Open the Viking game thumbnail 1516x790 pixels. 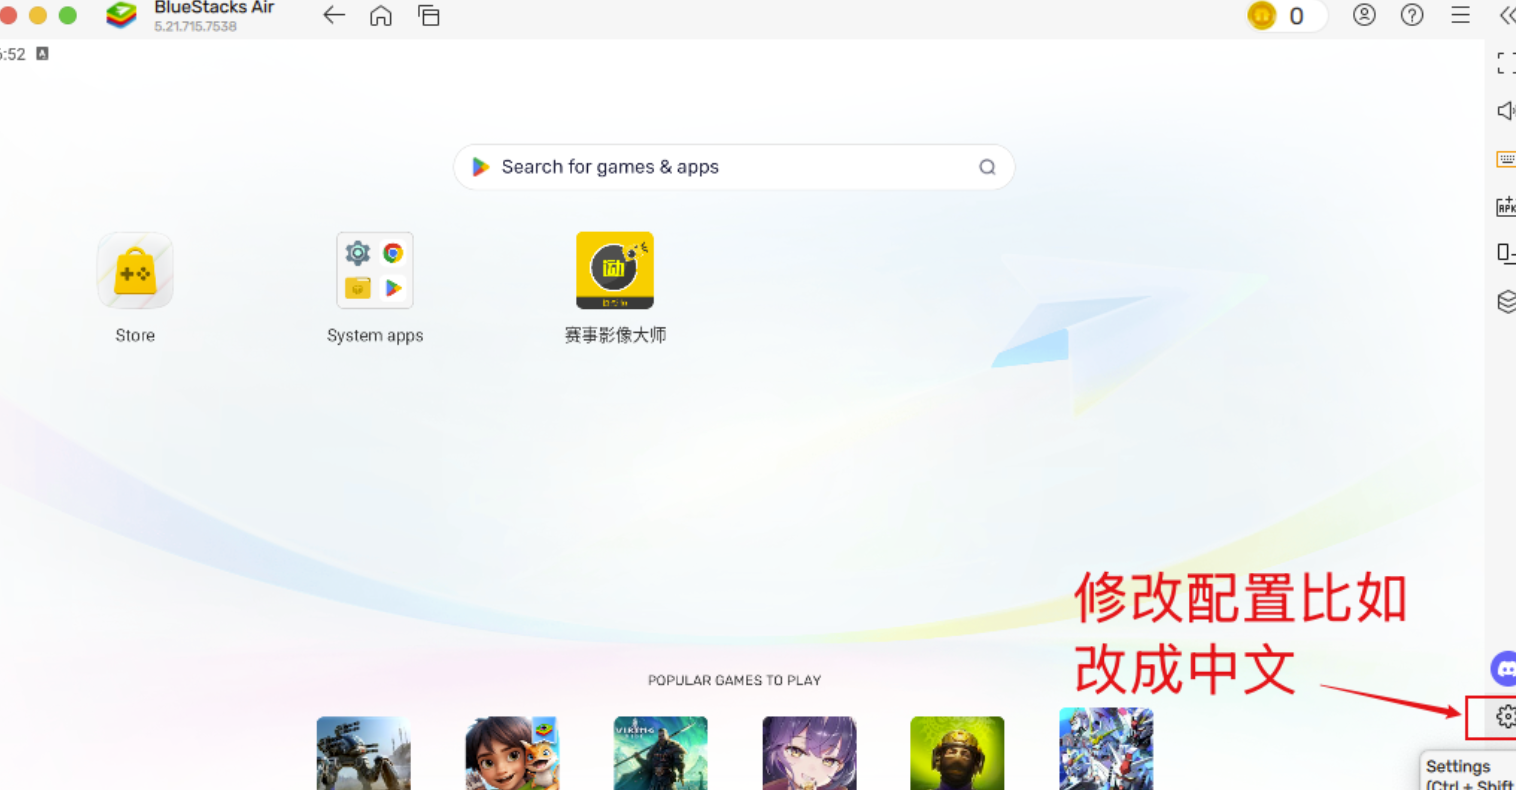tap(661, 753)
